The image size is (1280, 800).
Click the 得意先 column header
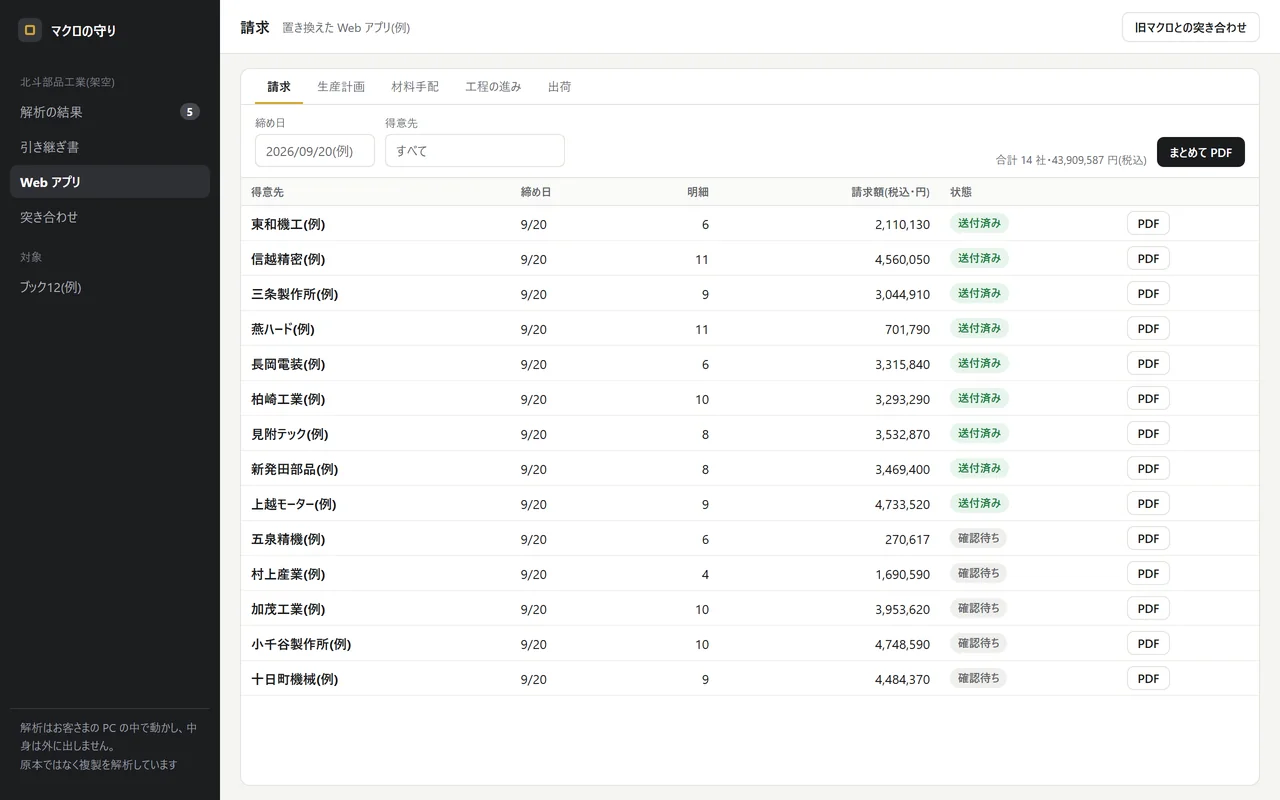267,192
